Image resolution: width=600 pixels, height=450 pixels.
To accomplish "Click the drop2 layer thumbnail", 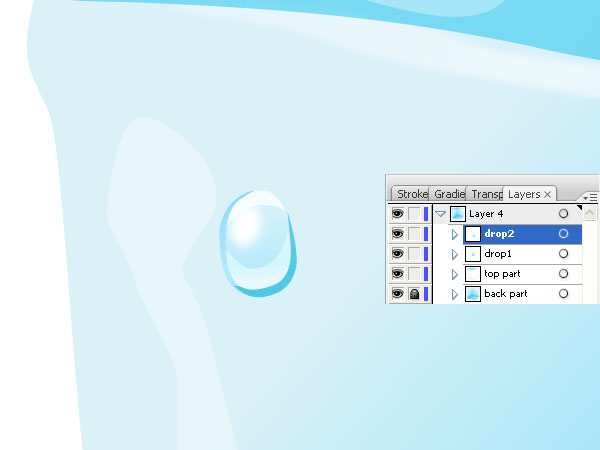I will [x=473, y=234].
